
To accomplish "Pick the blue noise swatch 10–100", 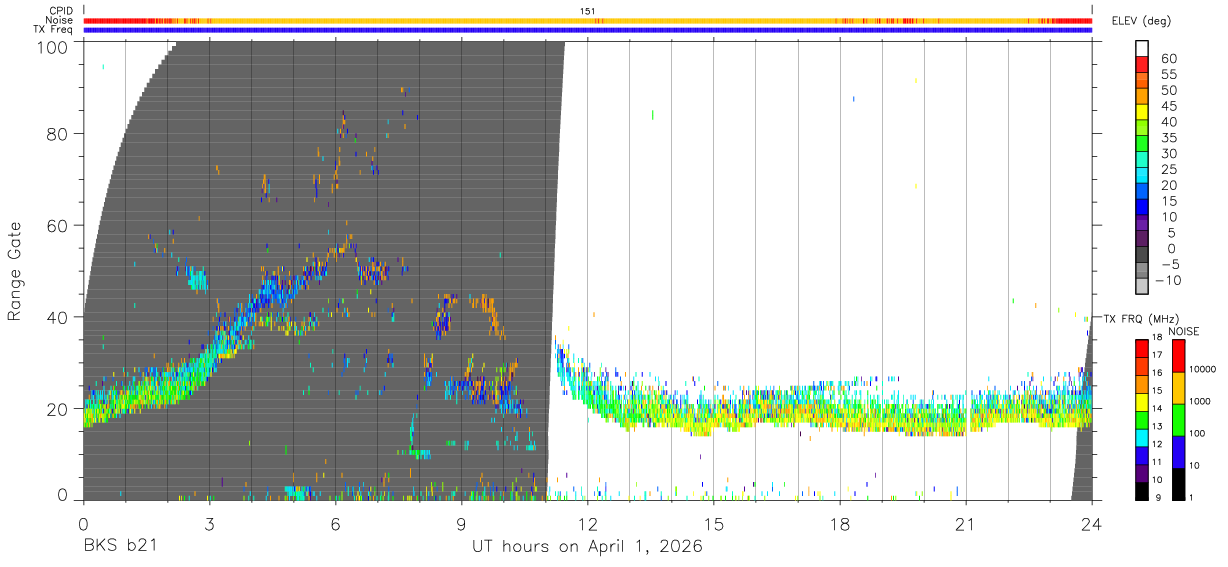I will coord(1178,452).
